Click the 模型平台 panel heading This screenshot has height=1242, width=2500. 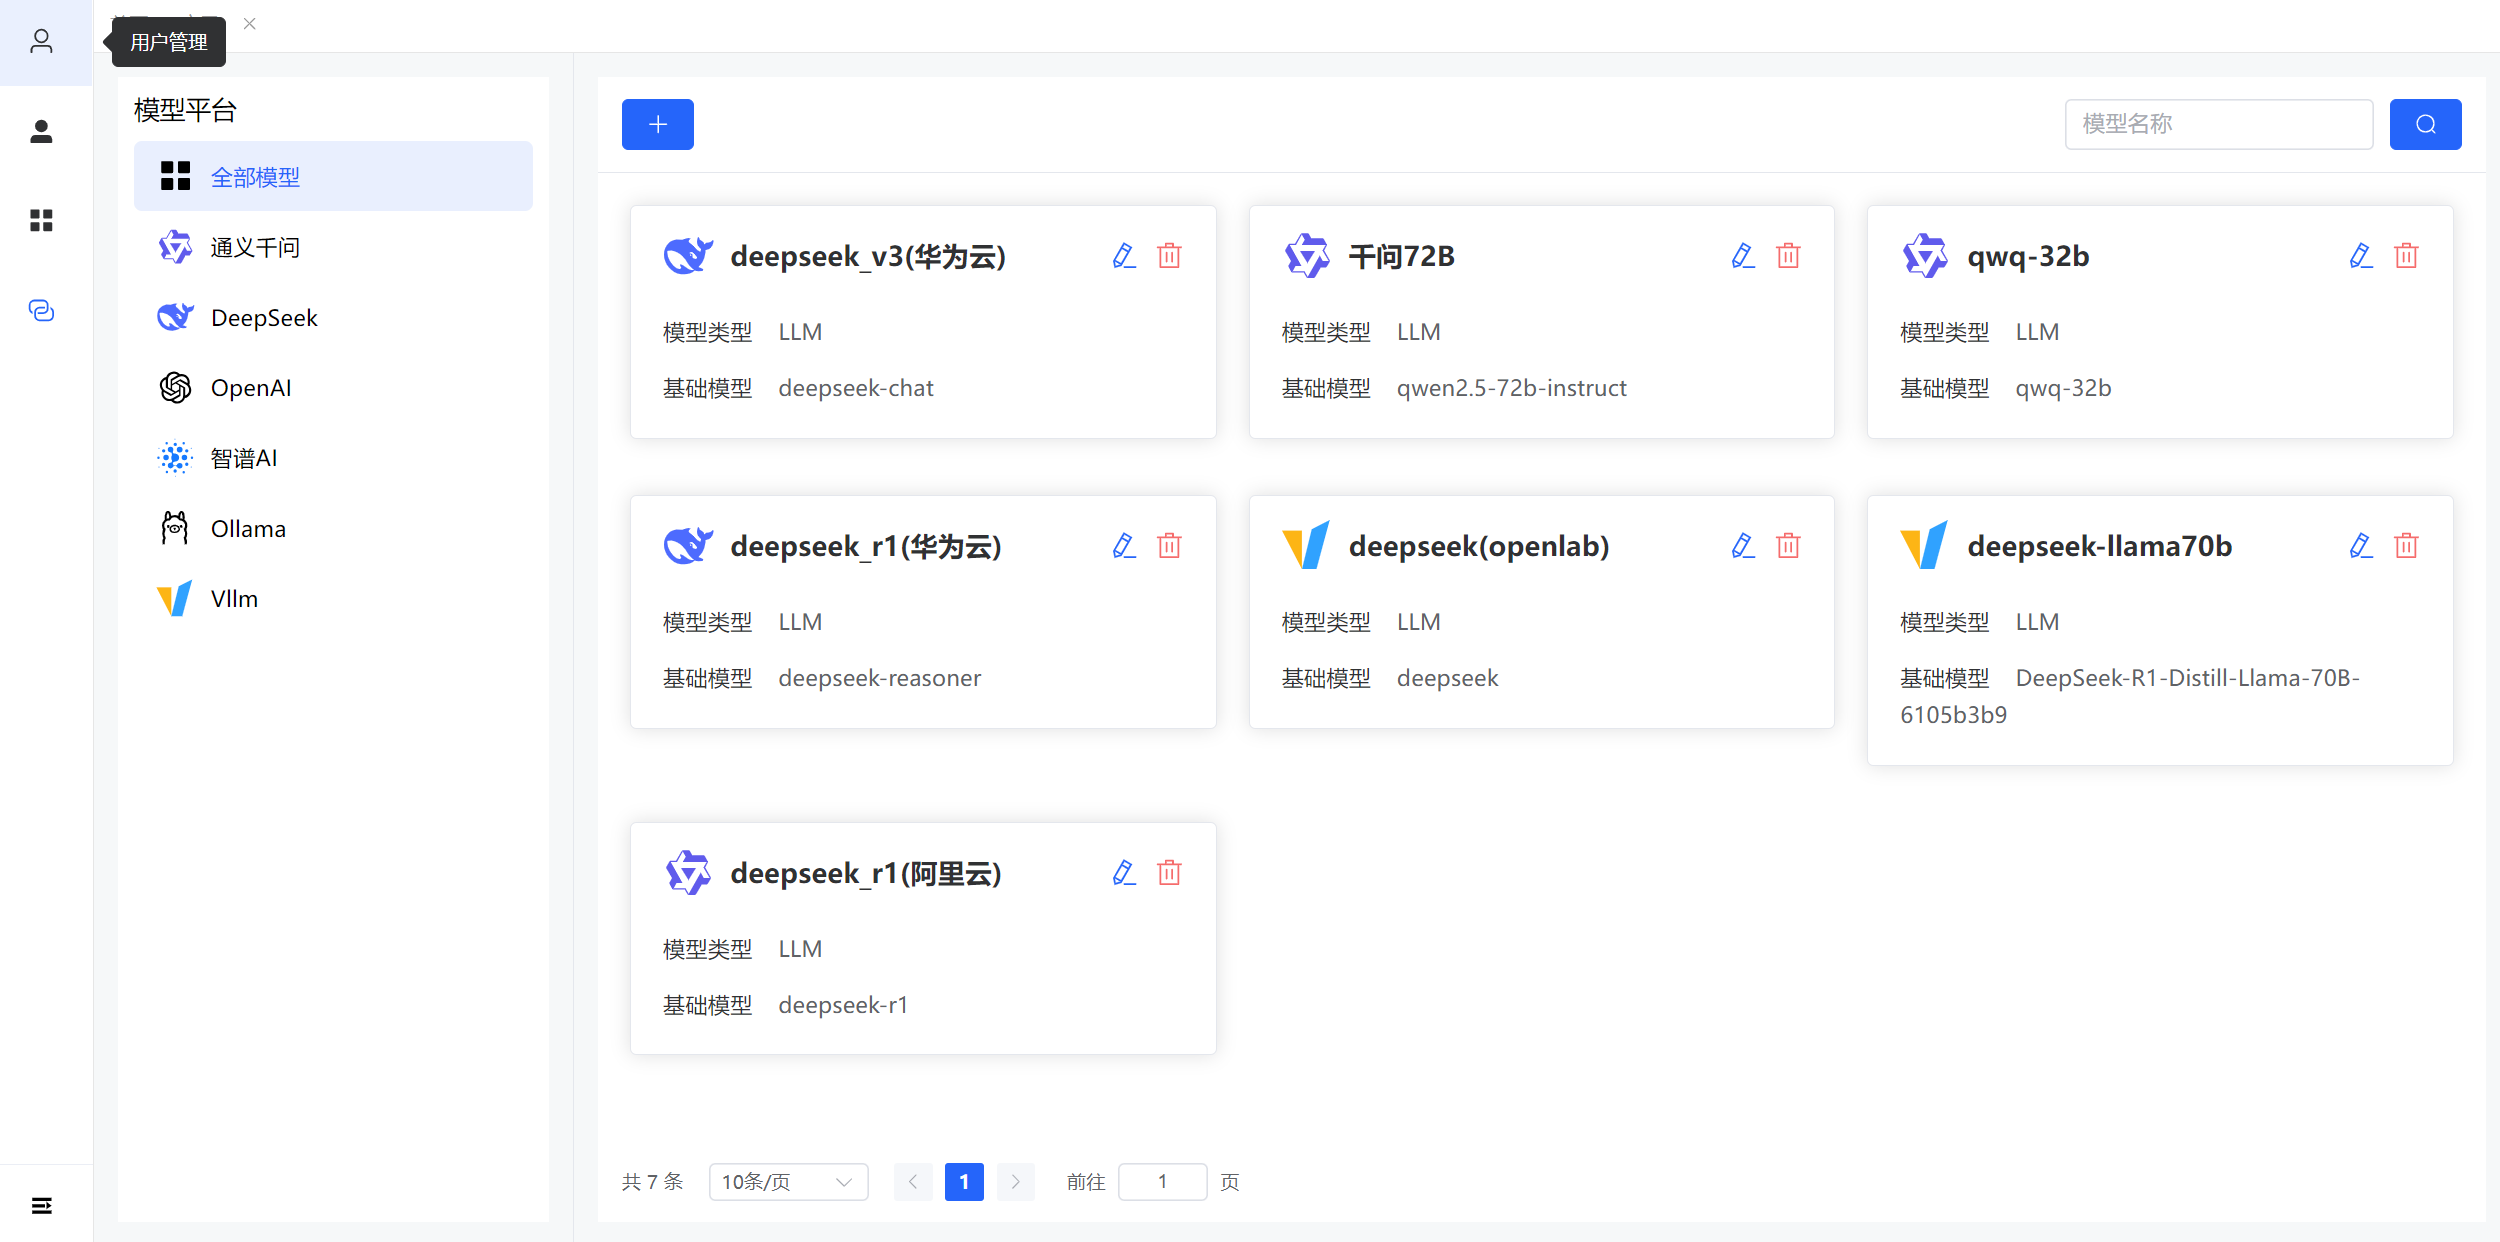185,110
